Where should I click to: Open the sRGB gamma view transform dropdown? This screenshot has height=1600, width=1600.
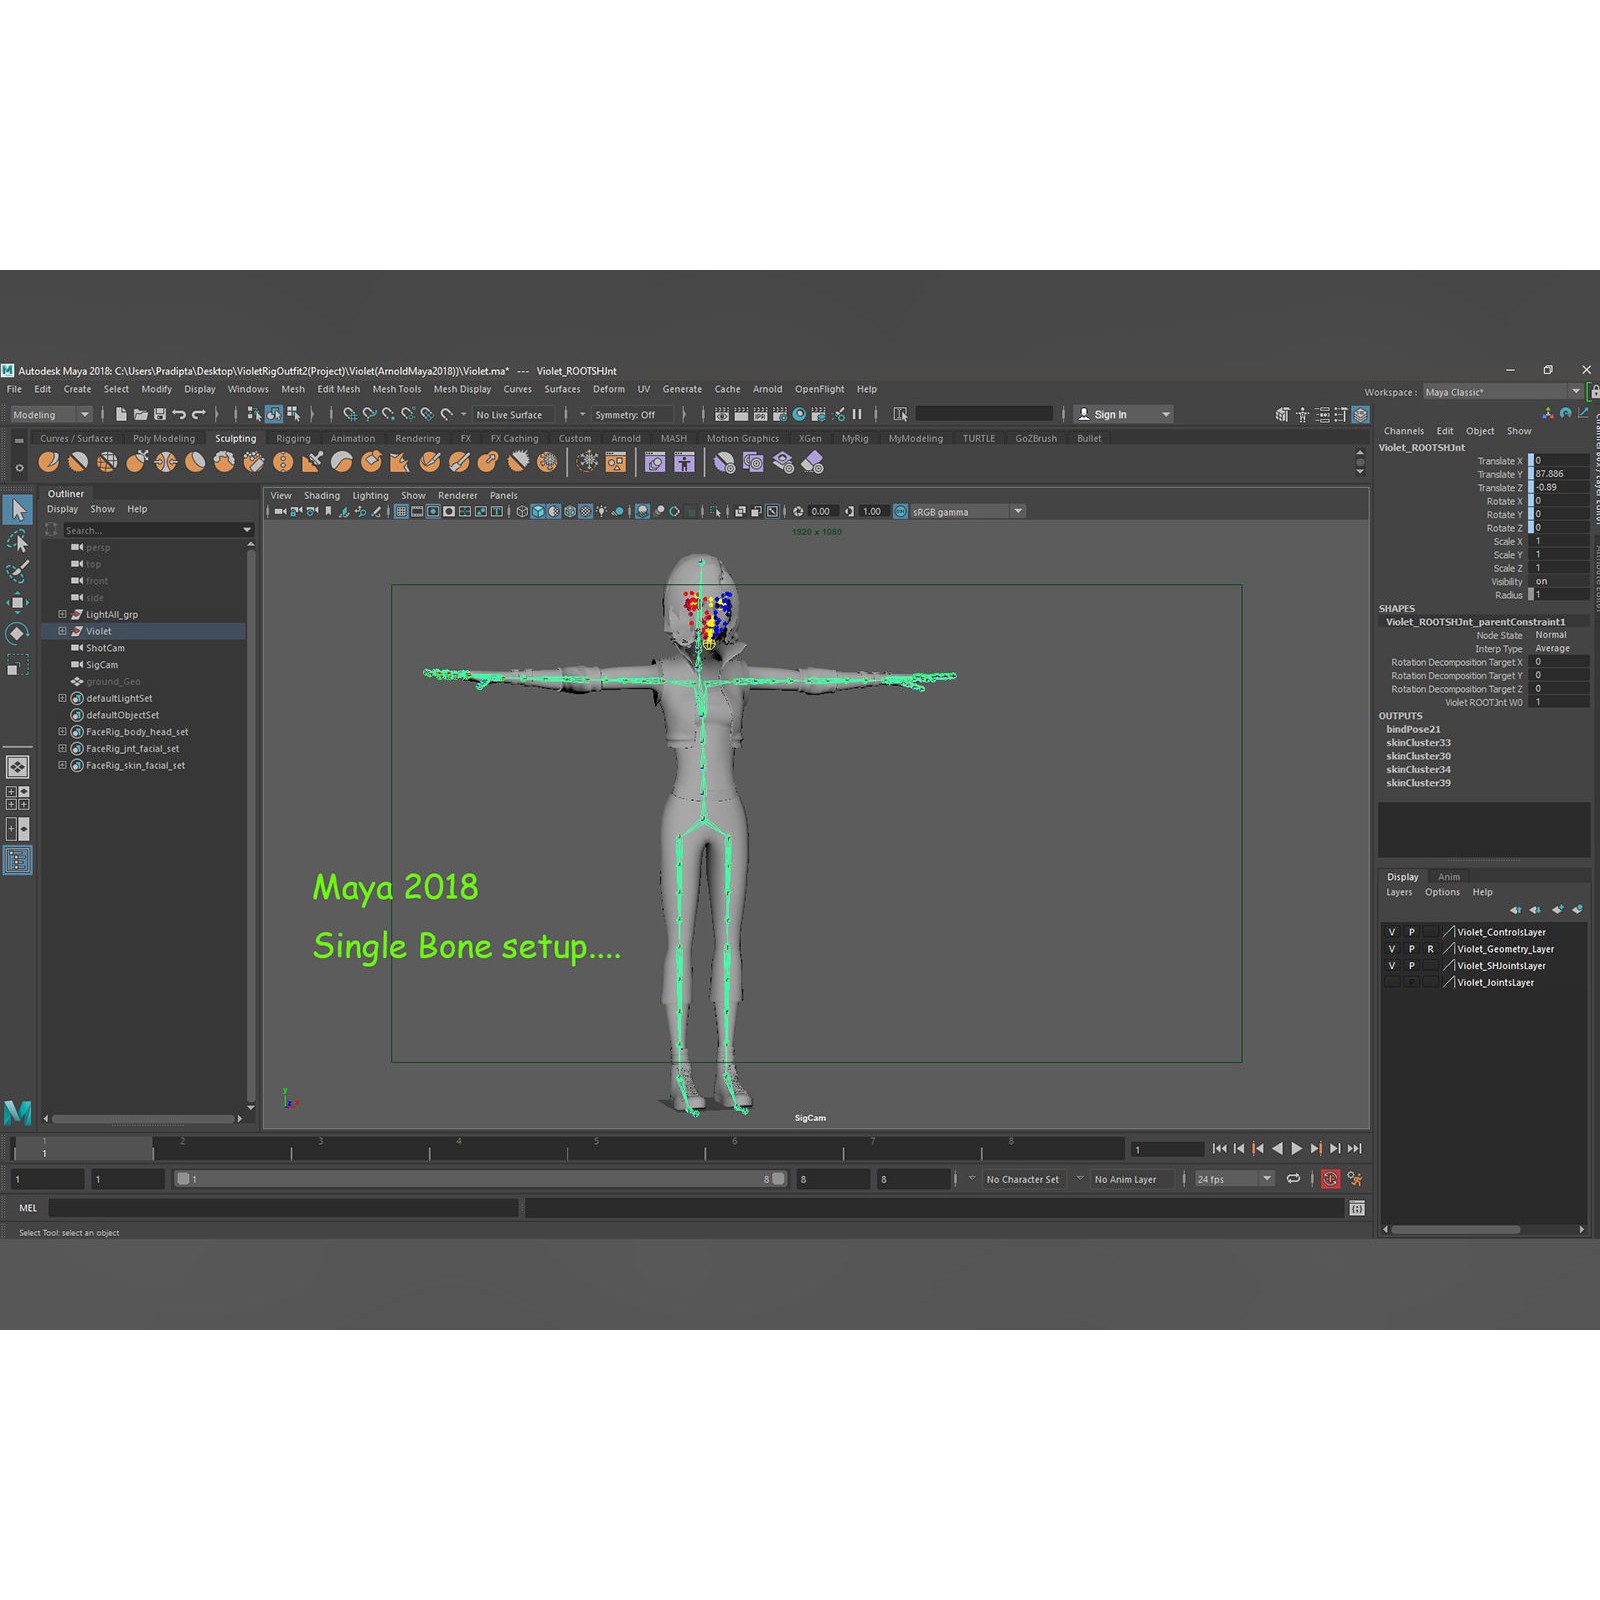[x=967, y=511]
